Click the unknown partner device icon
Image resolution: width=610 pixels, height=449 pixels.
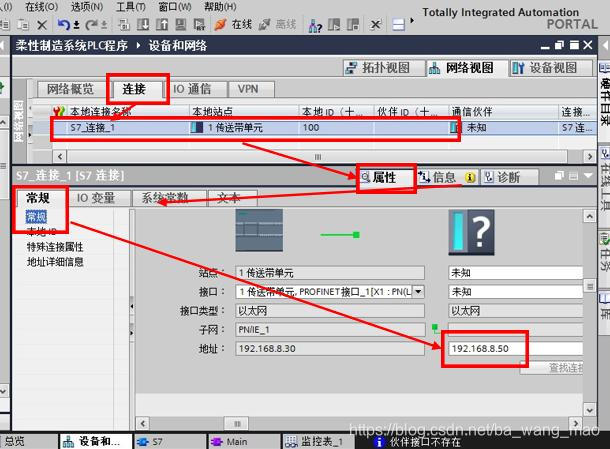472,232
